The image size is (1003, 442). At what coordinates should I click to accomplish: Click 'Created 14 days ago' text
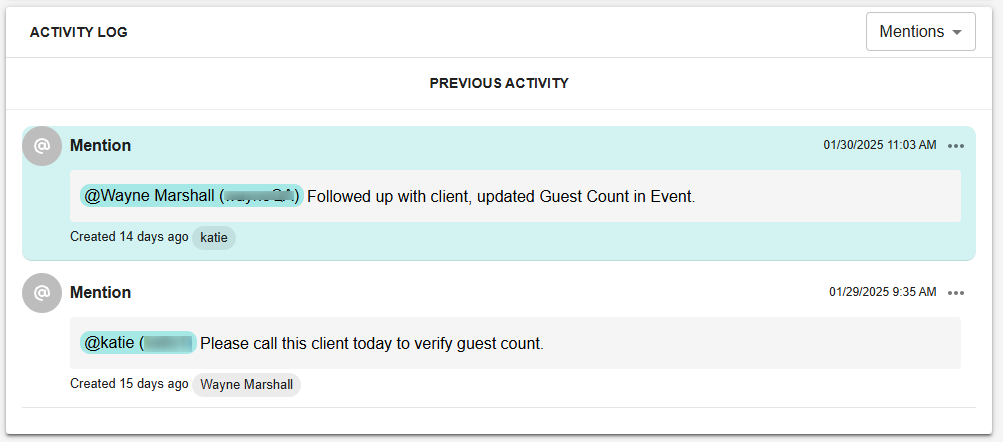(129, 237)
